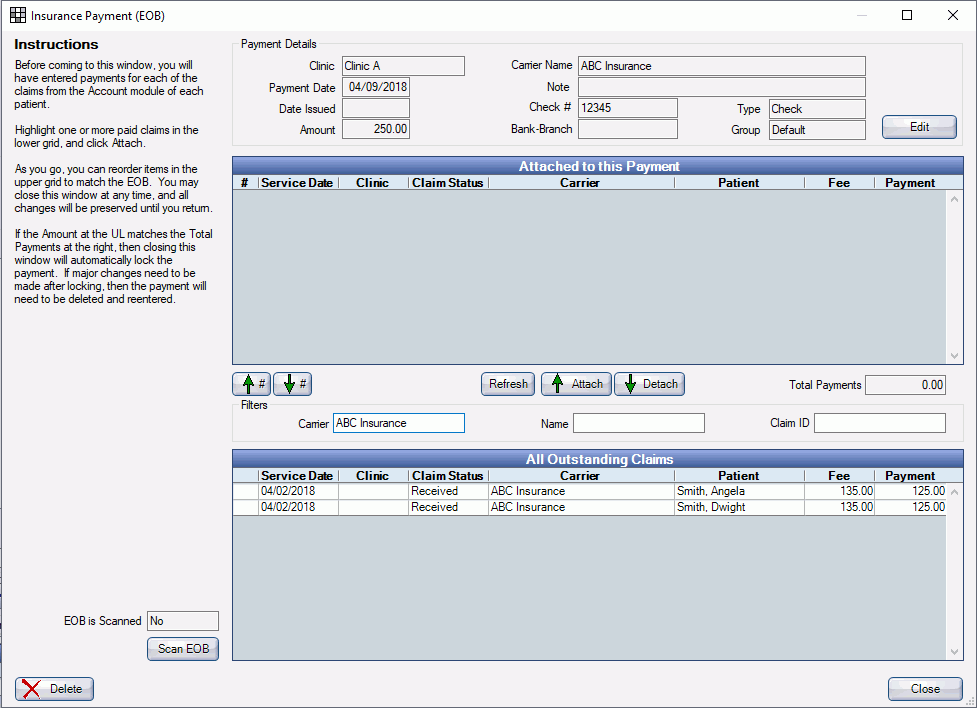Screen dimensions: 977x708
Task: Click the Attach button with green up arrow
Action: (577, 384)
